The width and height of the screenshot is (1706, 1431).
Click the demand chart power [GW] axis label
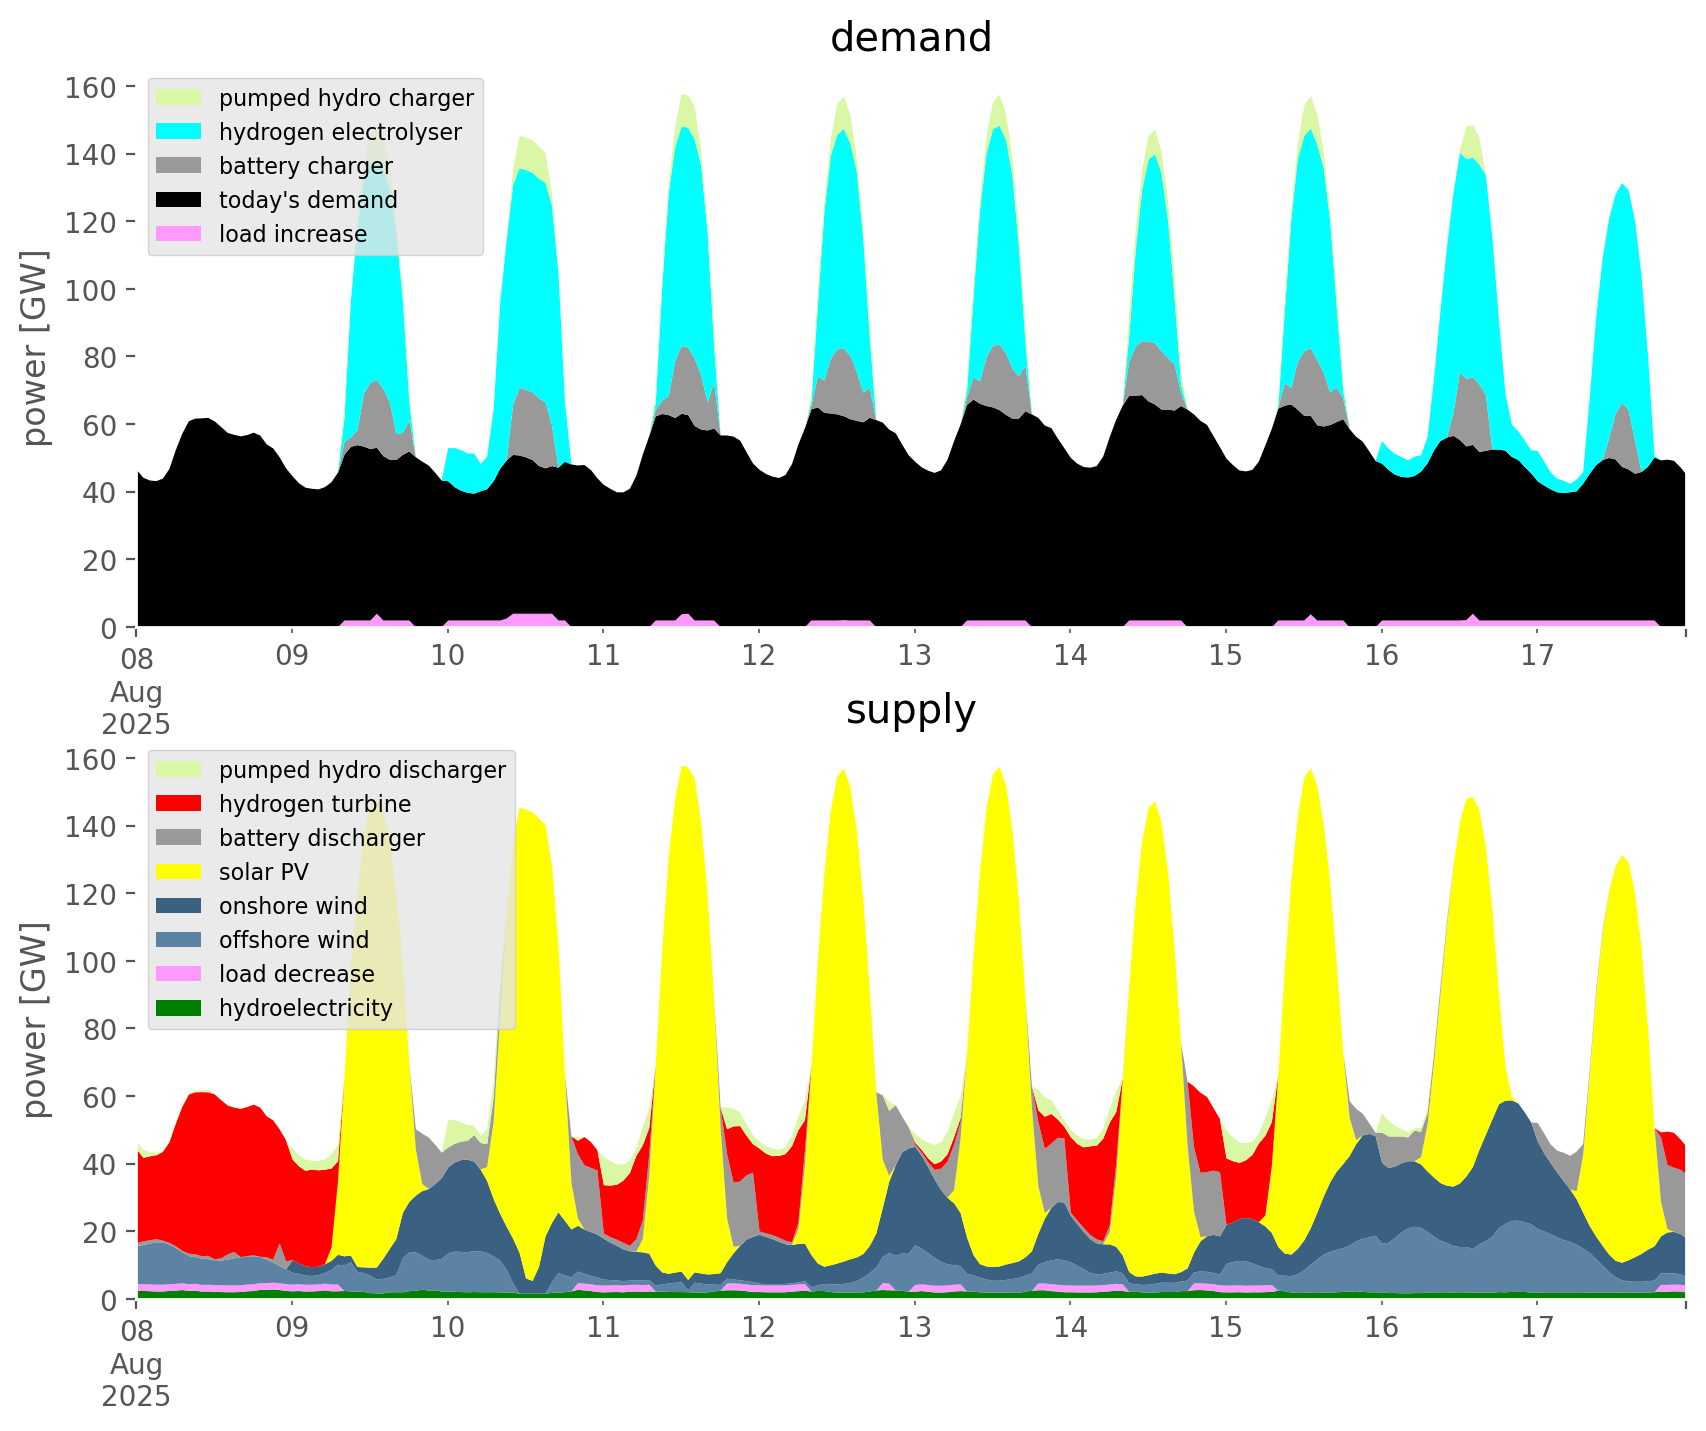tap(35, 348)
